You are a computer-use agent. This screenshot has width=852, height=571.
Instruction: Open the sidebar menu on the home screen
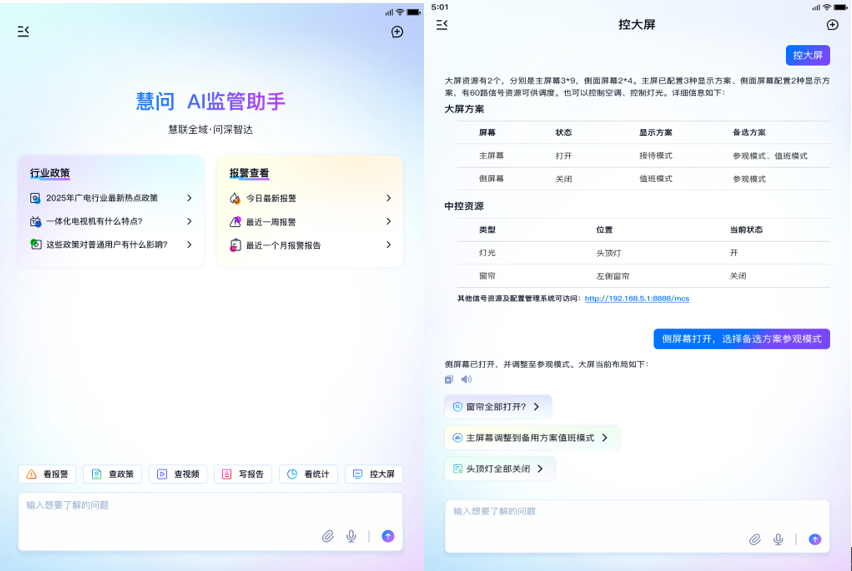pyautogui.click(x=23, y=32)
